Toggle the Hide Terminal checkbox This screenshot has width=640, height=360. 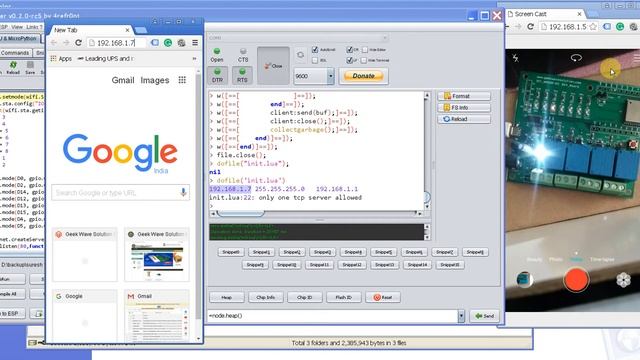point(364,60)
